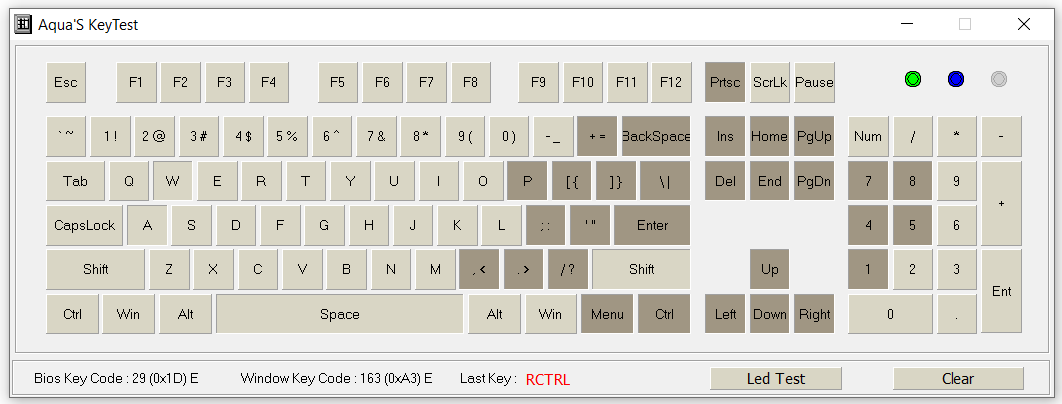
Task: Select the Up arrow key
Action: click(x=769, y=269)
